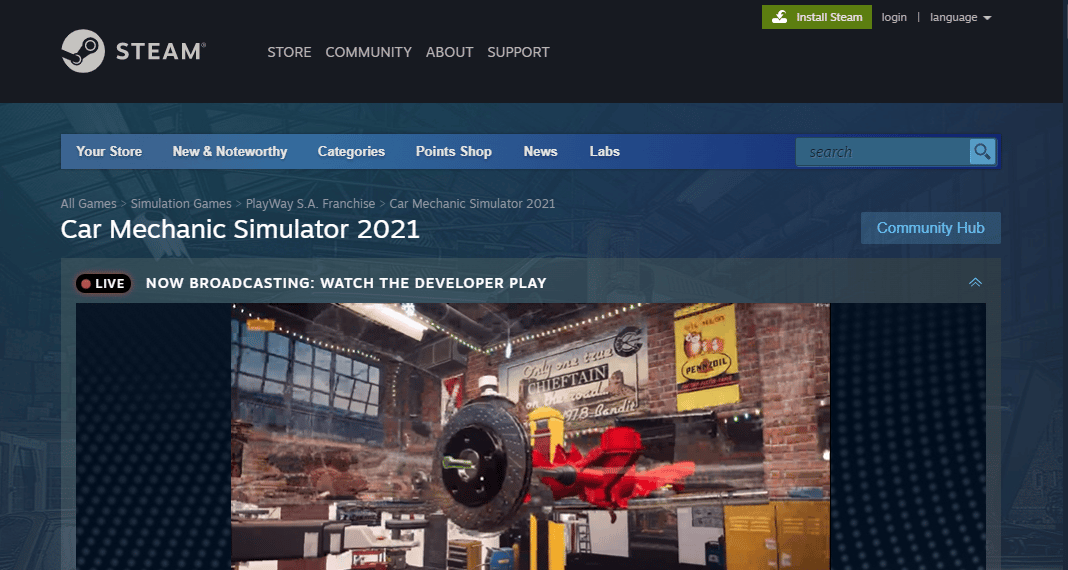Focus the store search field

coord(883,152)
